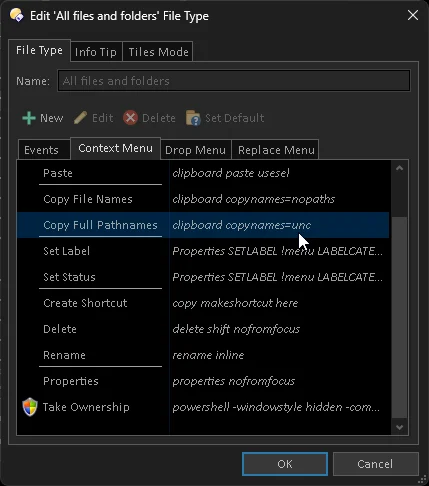Click the pencil Edit icon
The width and height of the screenshot is (429, 486).
pos(80,118)
